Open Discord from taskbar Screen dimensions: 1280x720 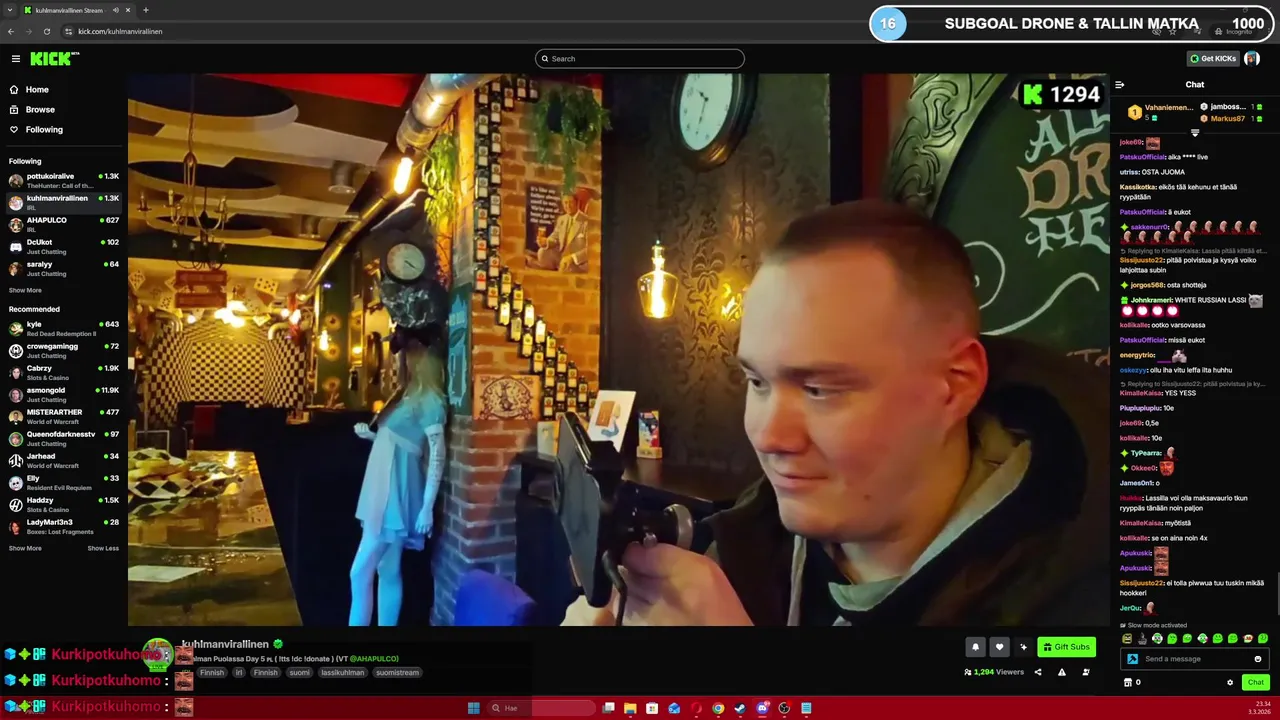pyautogui.click(x=762, y=708)
